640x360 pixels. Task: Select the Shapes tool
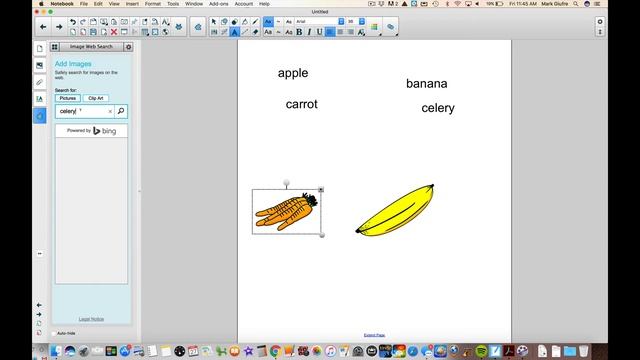(x=224, y=22)
